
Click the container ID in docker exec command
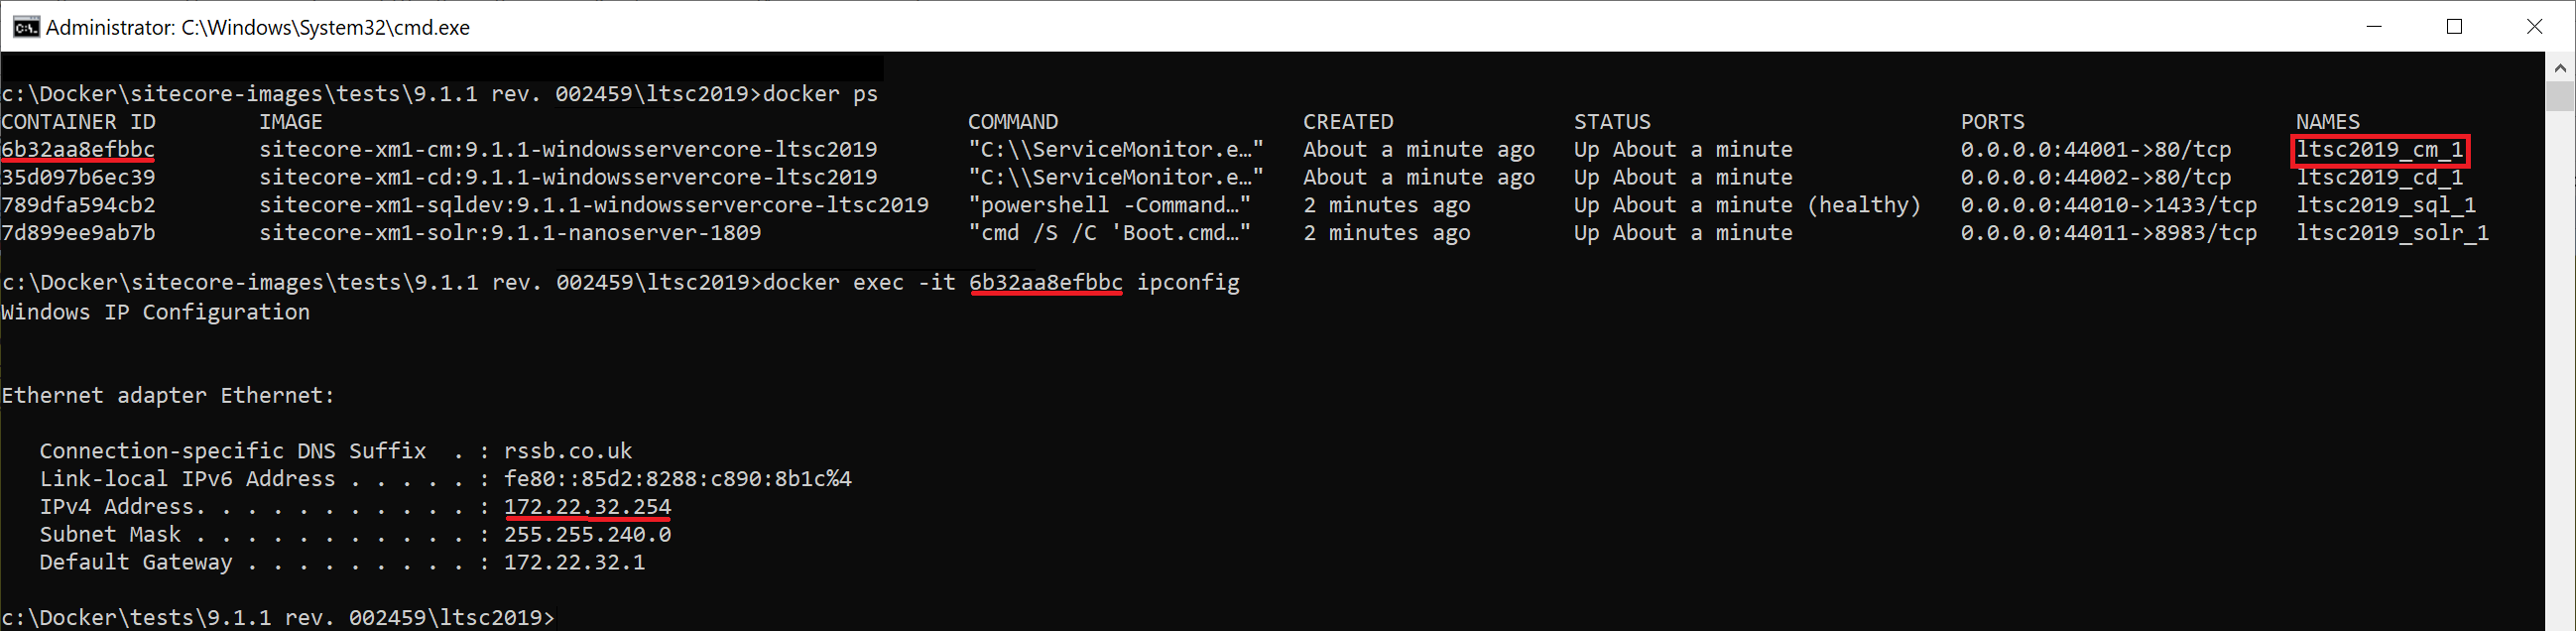[1046, 283]
